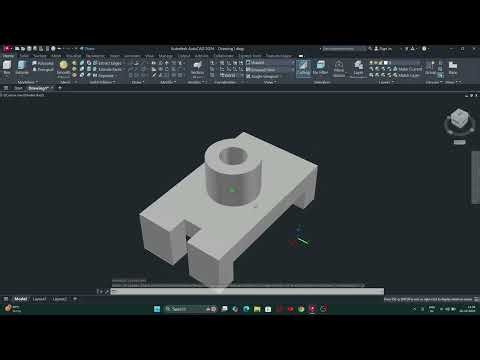
Task: Select the Model layout tab
Action: 21,299
